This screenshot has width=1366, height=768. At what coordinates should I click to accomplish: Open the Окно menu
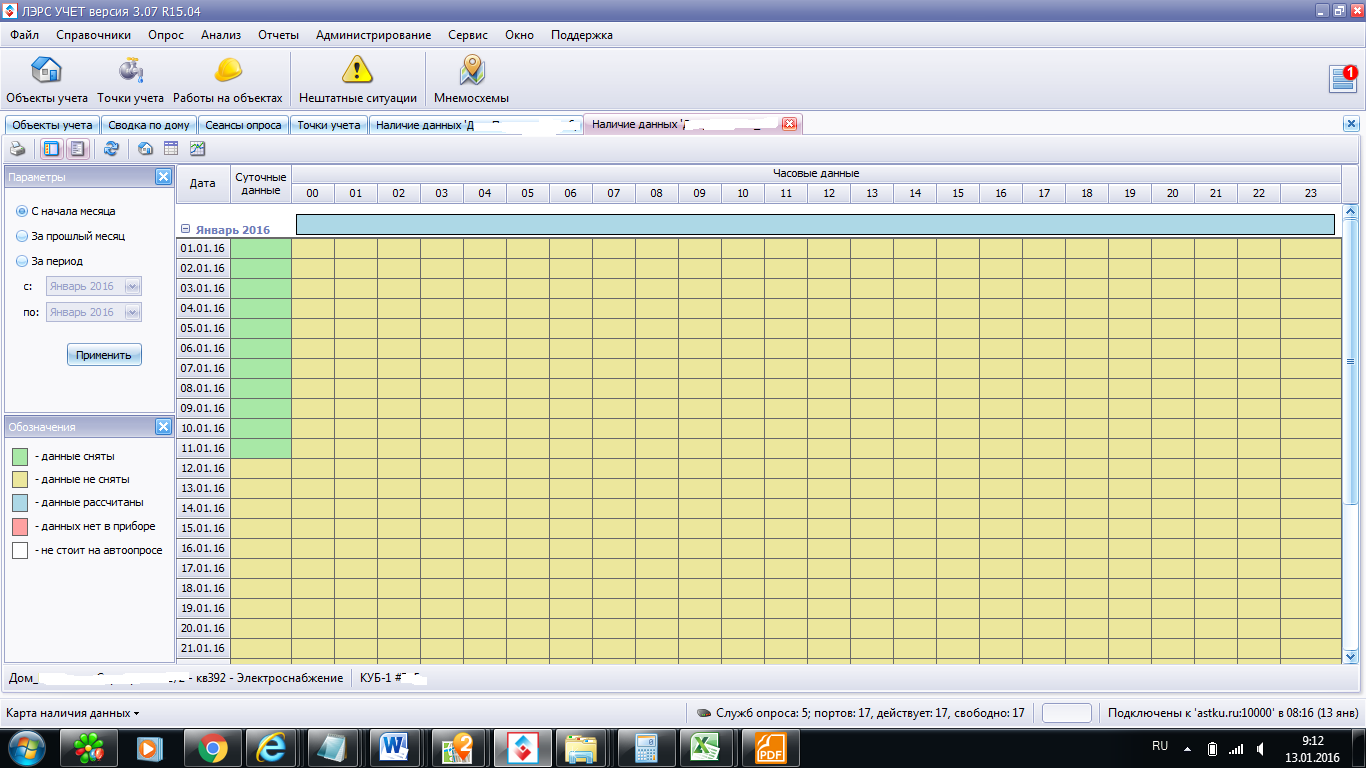click(x=520, y=35)
